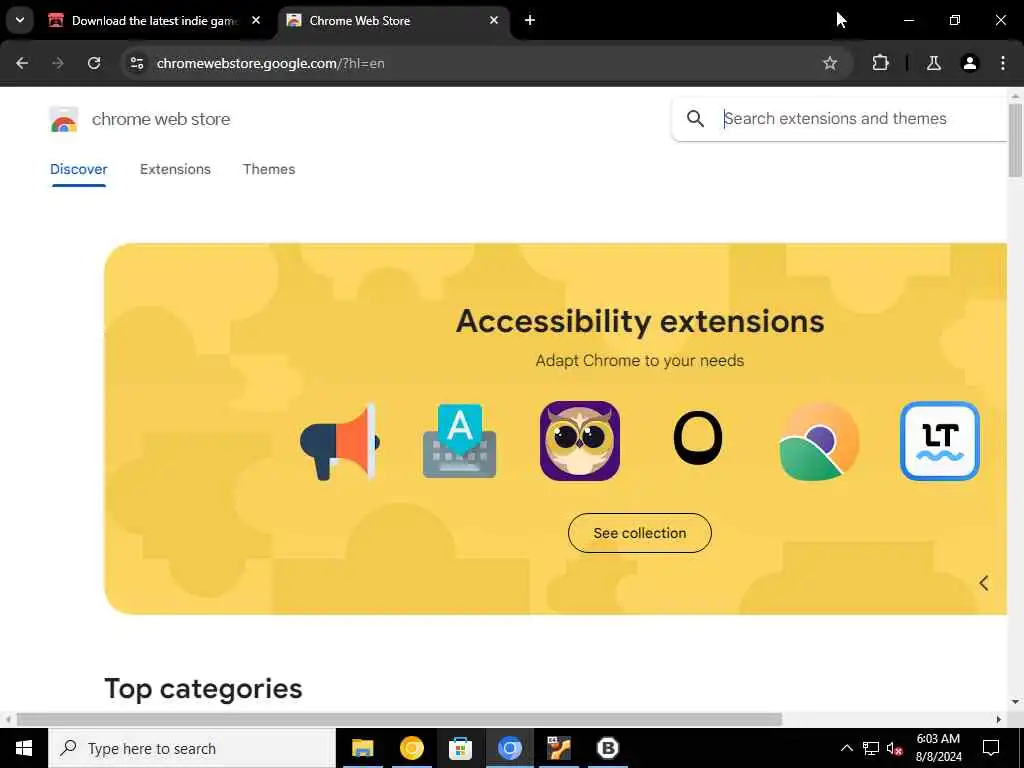The height and width of the screenshot is (768, 1024).
Task: Click the Adapt Chrome to your needs text
Action: 640,360
